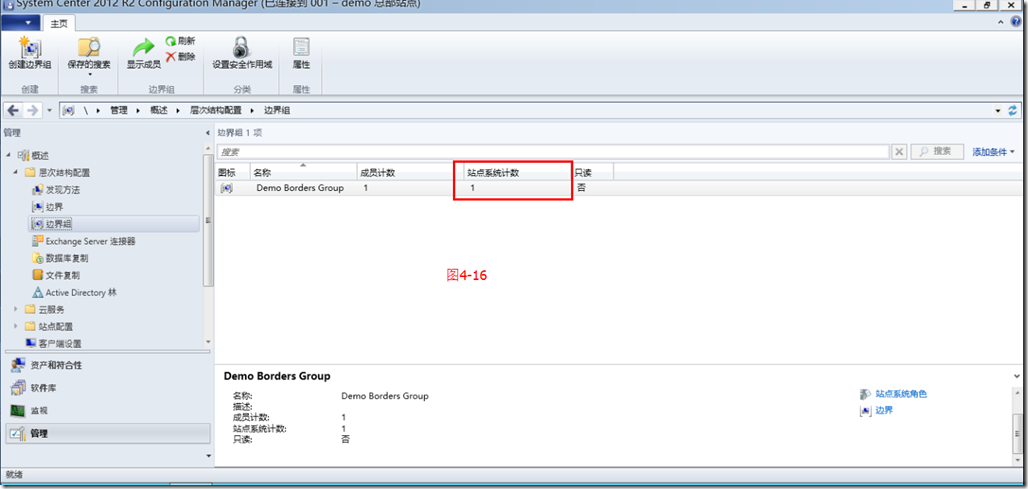Open the blue application menu button
The height and width of the screenshot is (489, 1028).
coord(22,24)
